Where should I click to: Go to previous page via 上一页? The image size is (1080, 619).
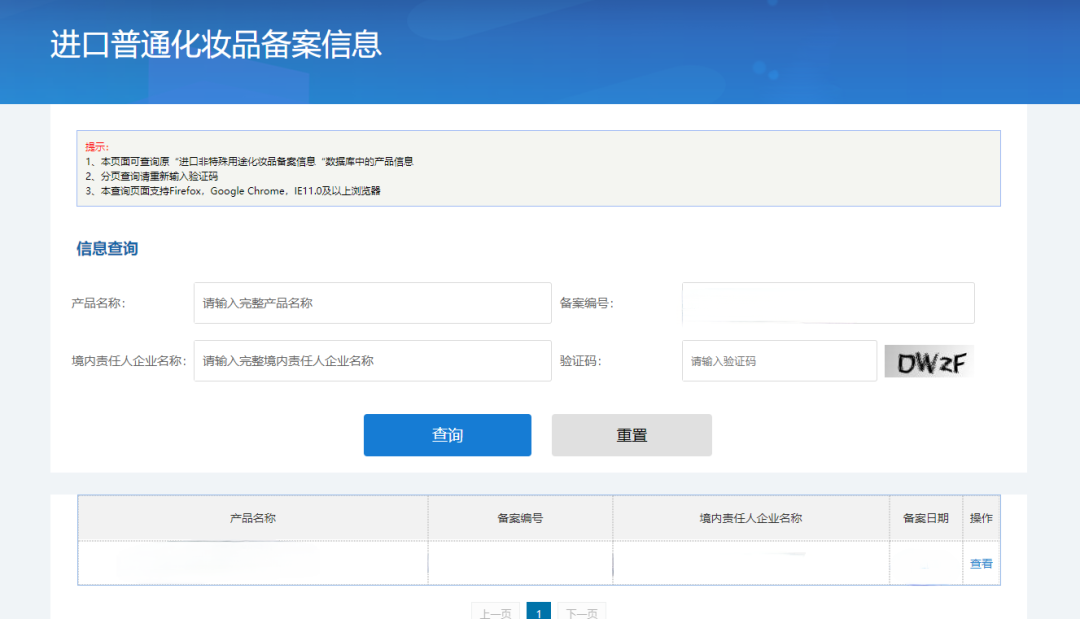coord(494,612)
